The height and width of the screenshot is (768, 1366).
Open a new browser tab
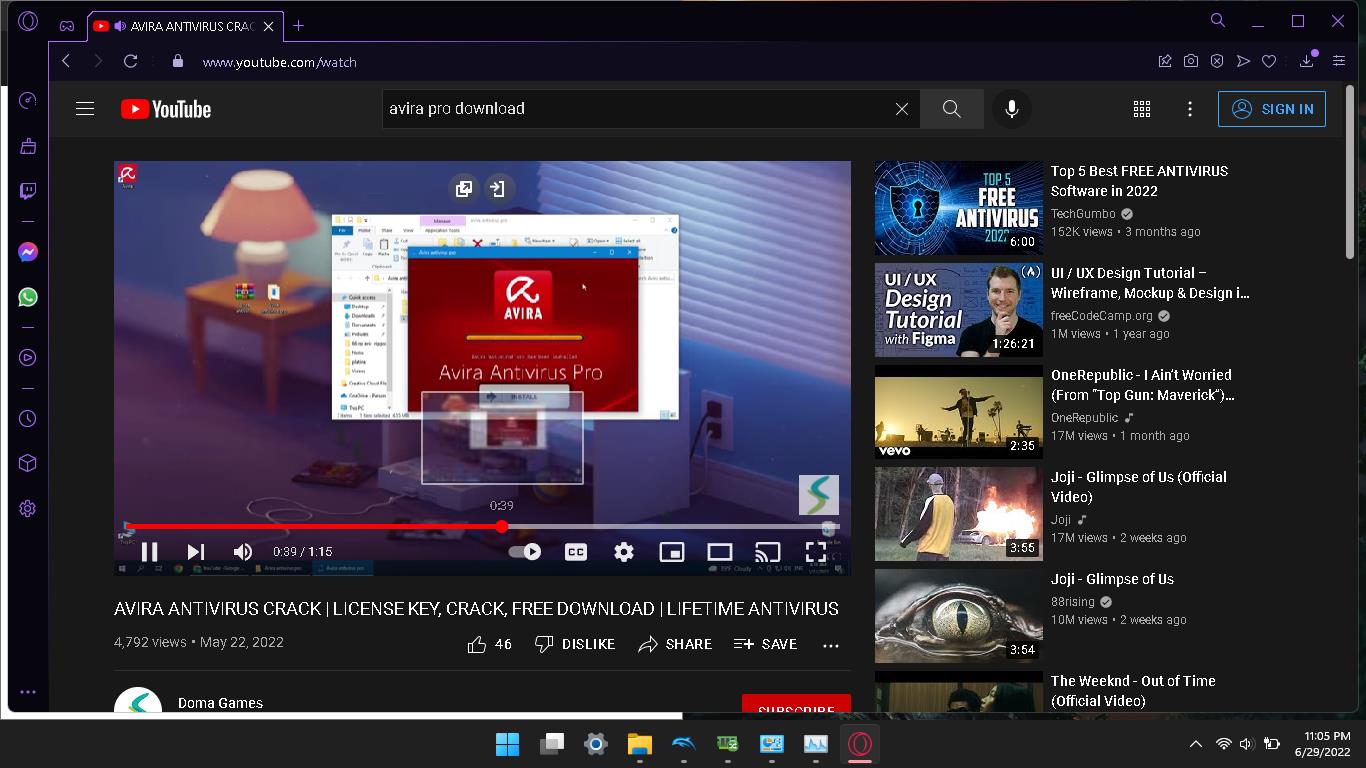coord(298,26)
